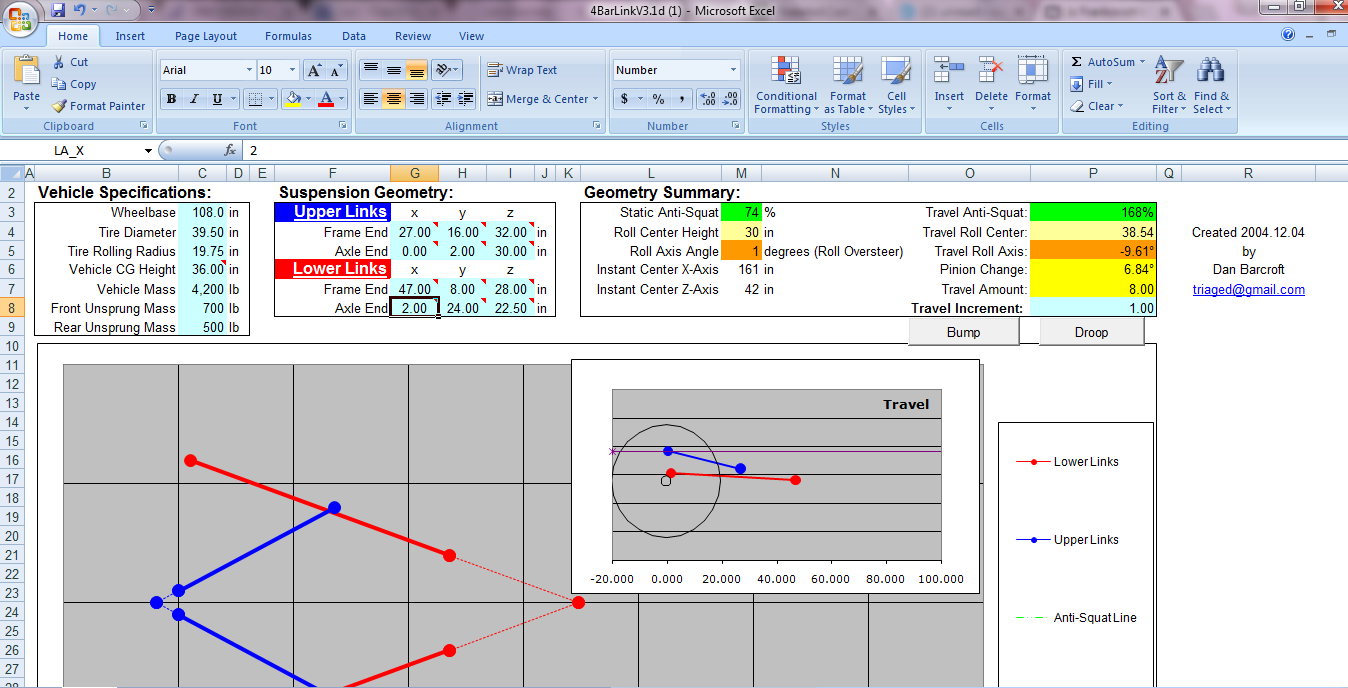Click the yellow Fill Color swatch
Image resolution: width=1348 pixels, height=688 pixels.
pyautogui.click(x=293, y=99)
